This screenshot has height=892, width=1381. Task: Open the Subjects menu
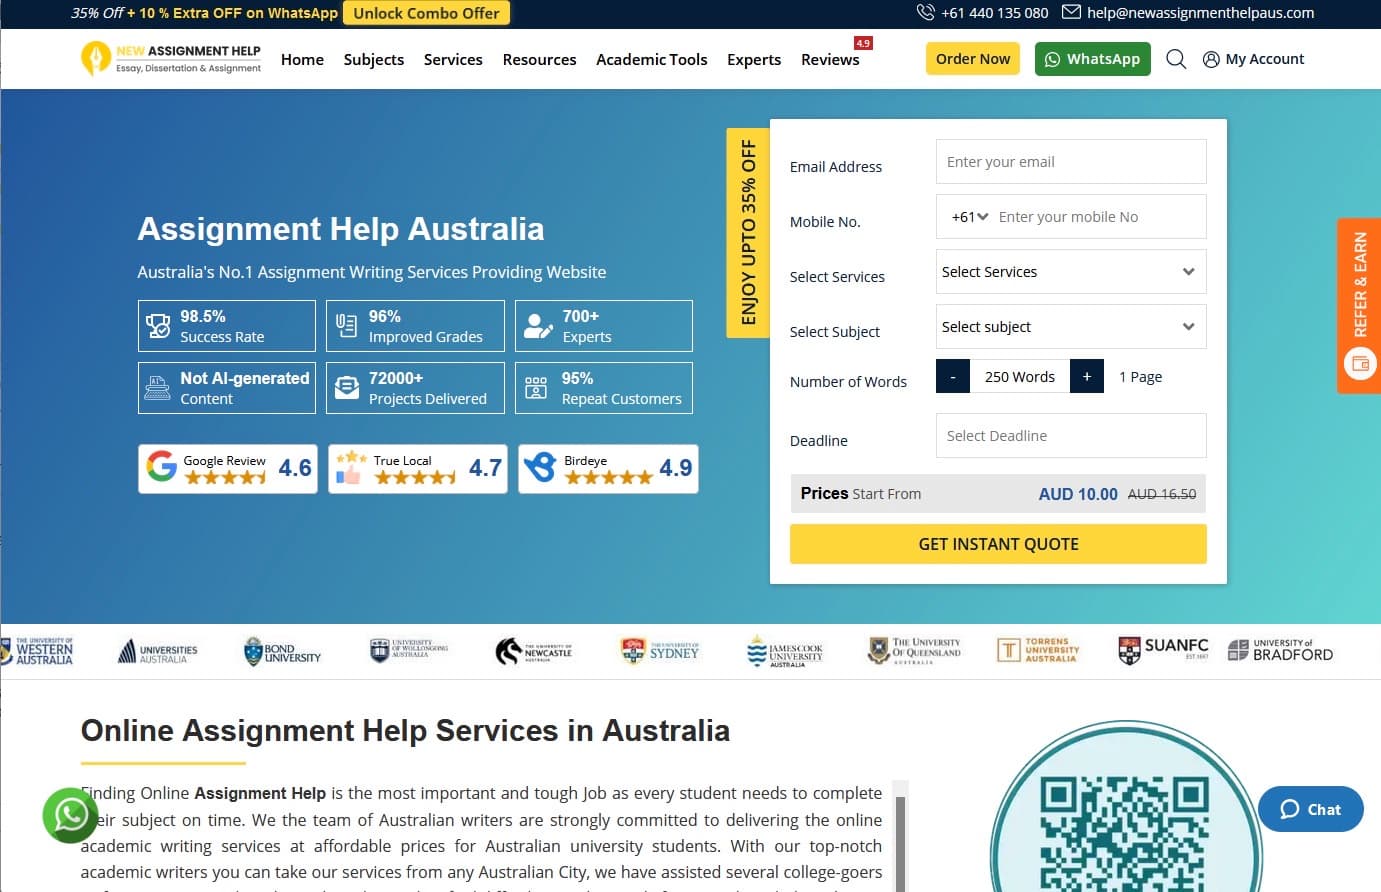point(373,59)
